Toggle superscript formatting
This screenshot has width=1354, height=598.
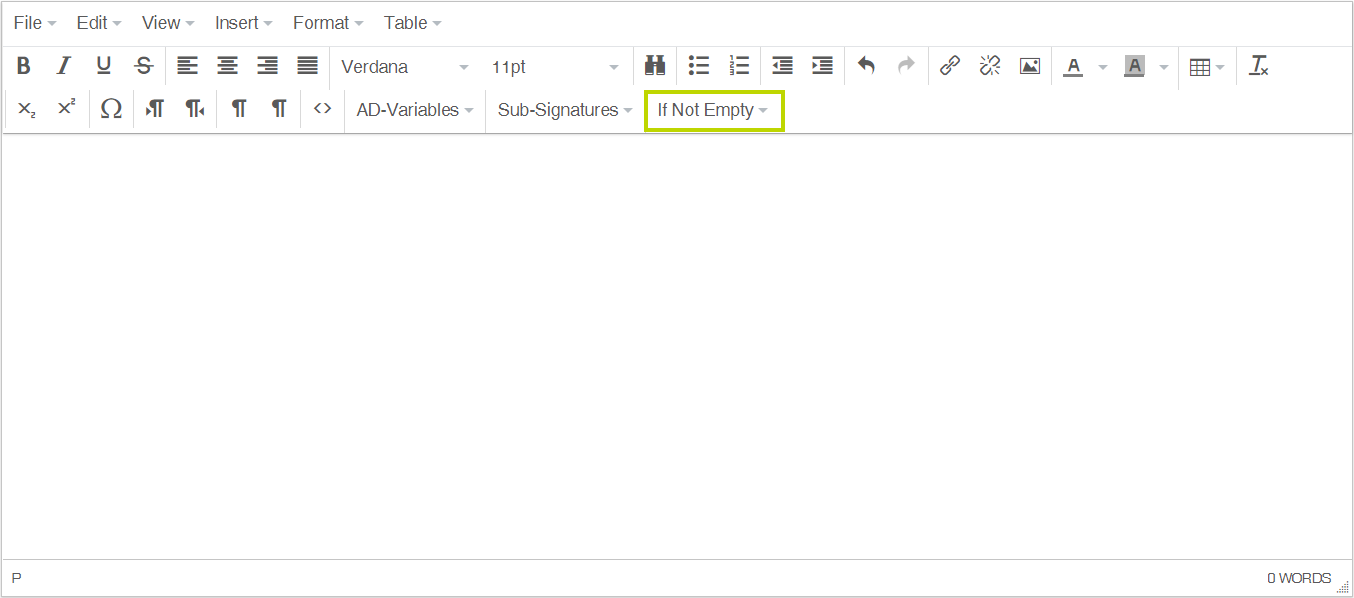(x=67, y=109)
